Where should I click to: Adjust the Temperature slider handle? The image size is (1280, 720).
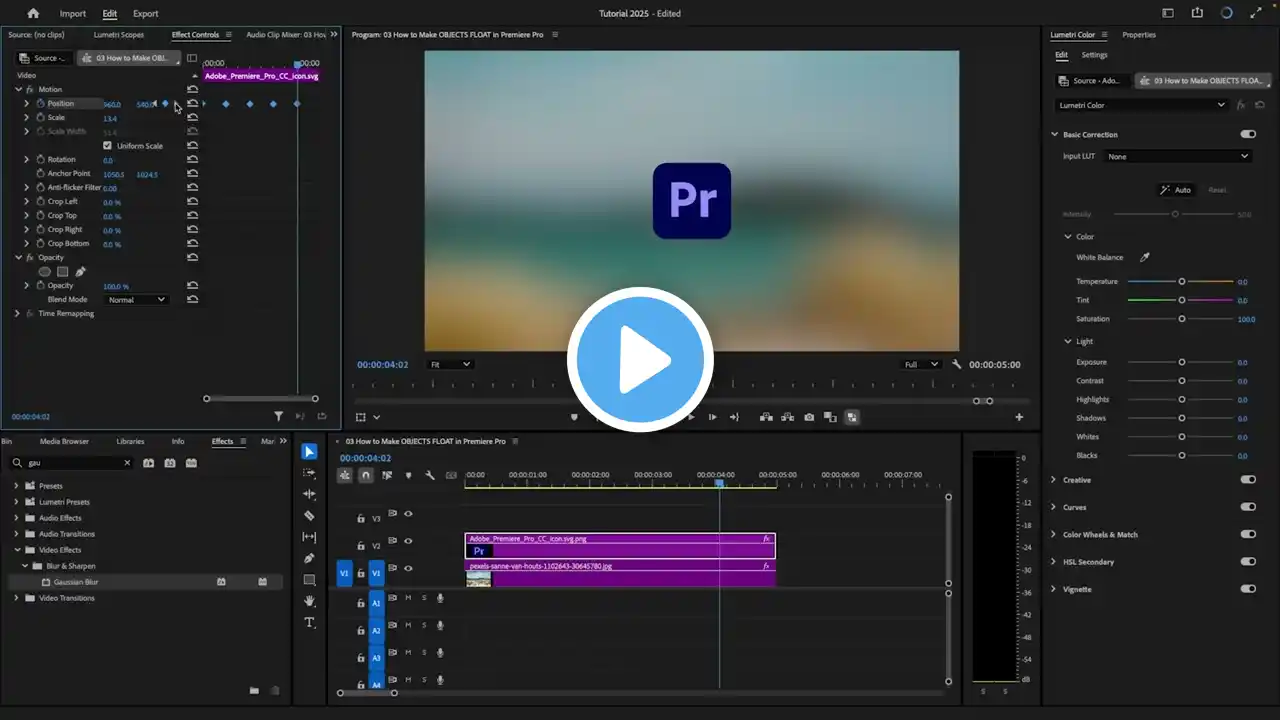click(x=1181, y=282)
